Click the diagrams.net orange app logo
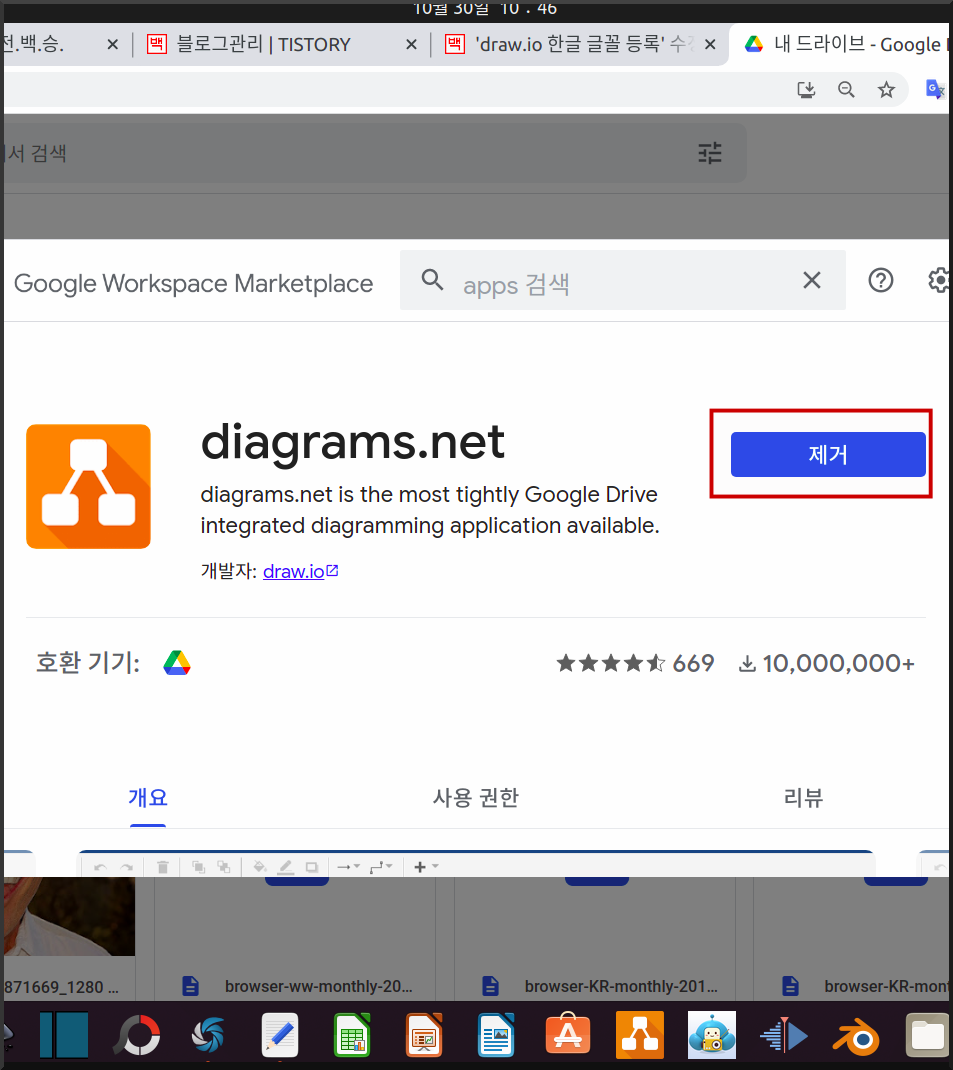 (x=89, y=487)
